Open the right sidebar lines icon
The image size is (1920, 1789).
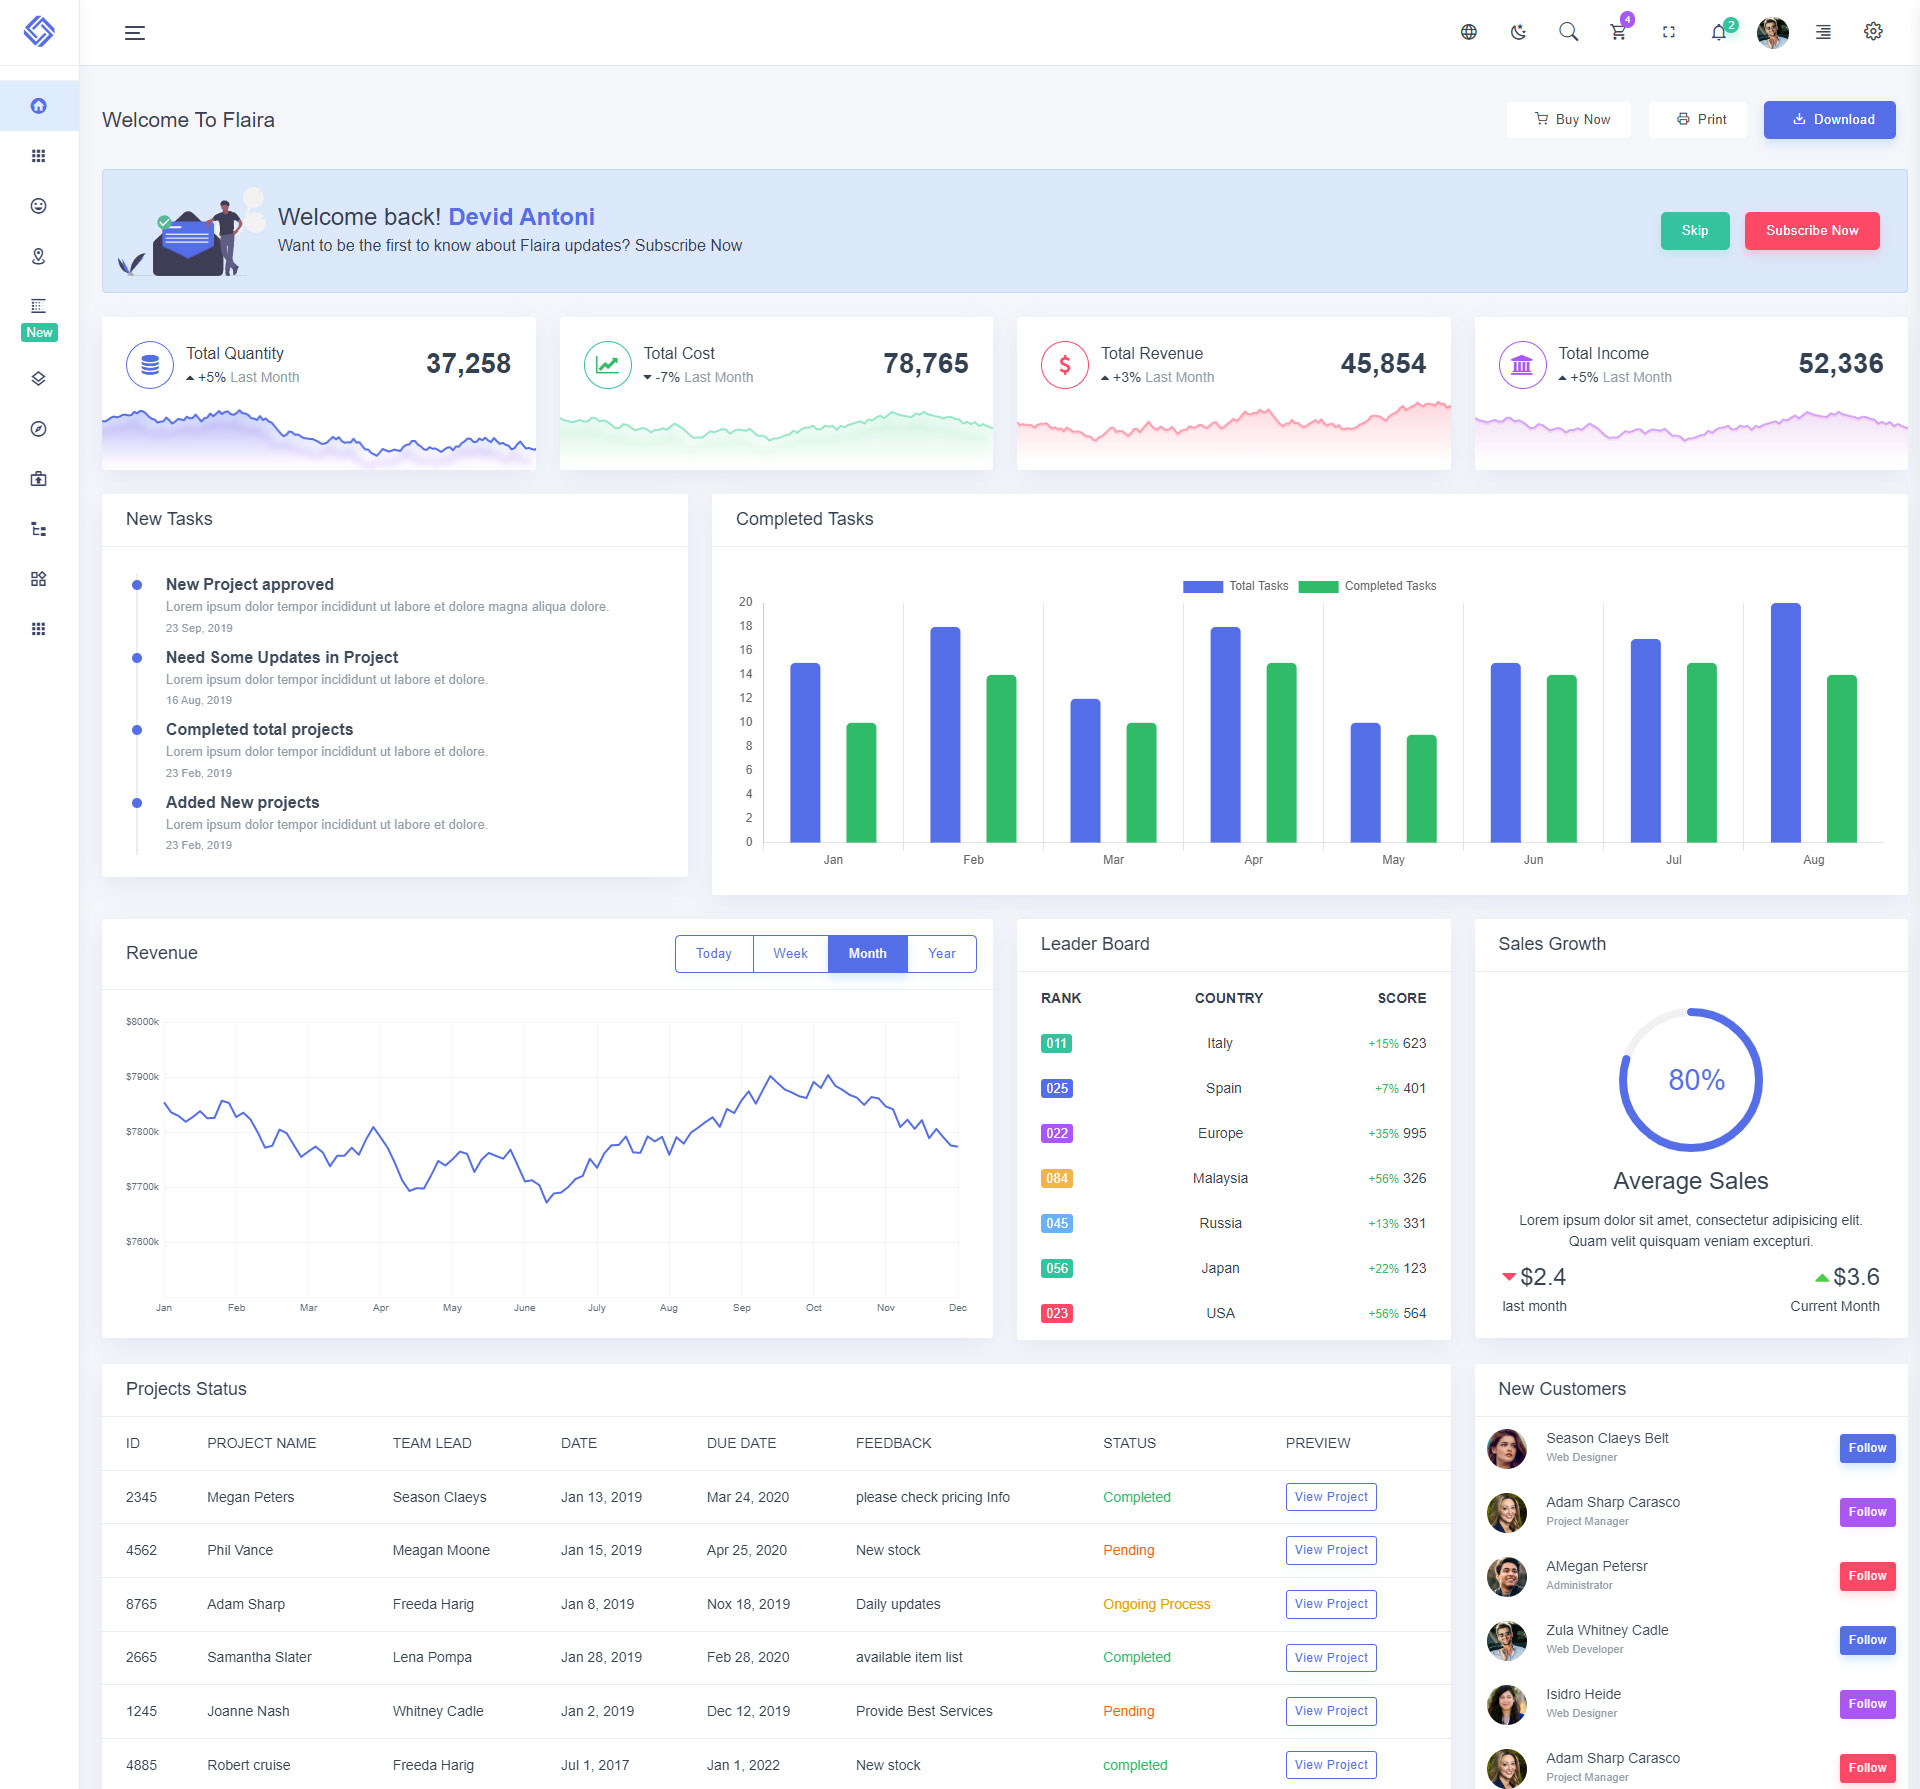click(x=1823, y=32)
